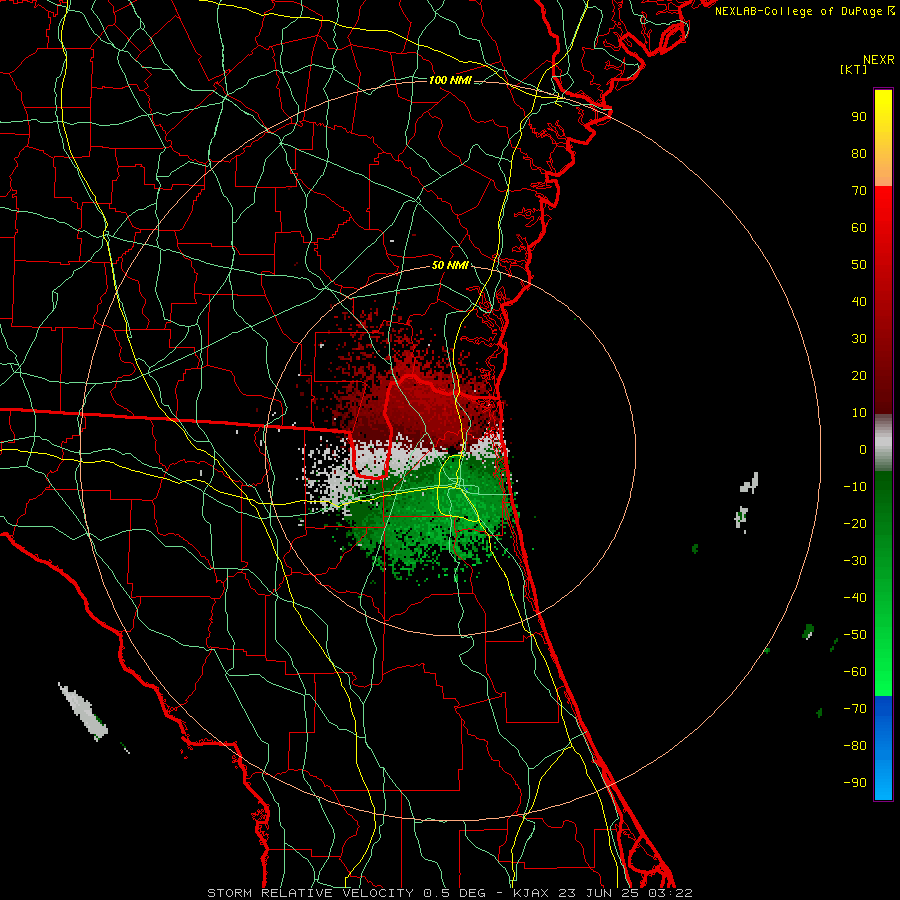900x900 pixels.
Task: Click the NEXLAB-College of DuPage header text
Action: [x=798, y=11]
